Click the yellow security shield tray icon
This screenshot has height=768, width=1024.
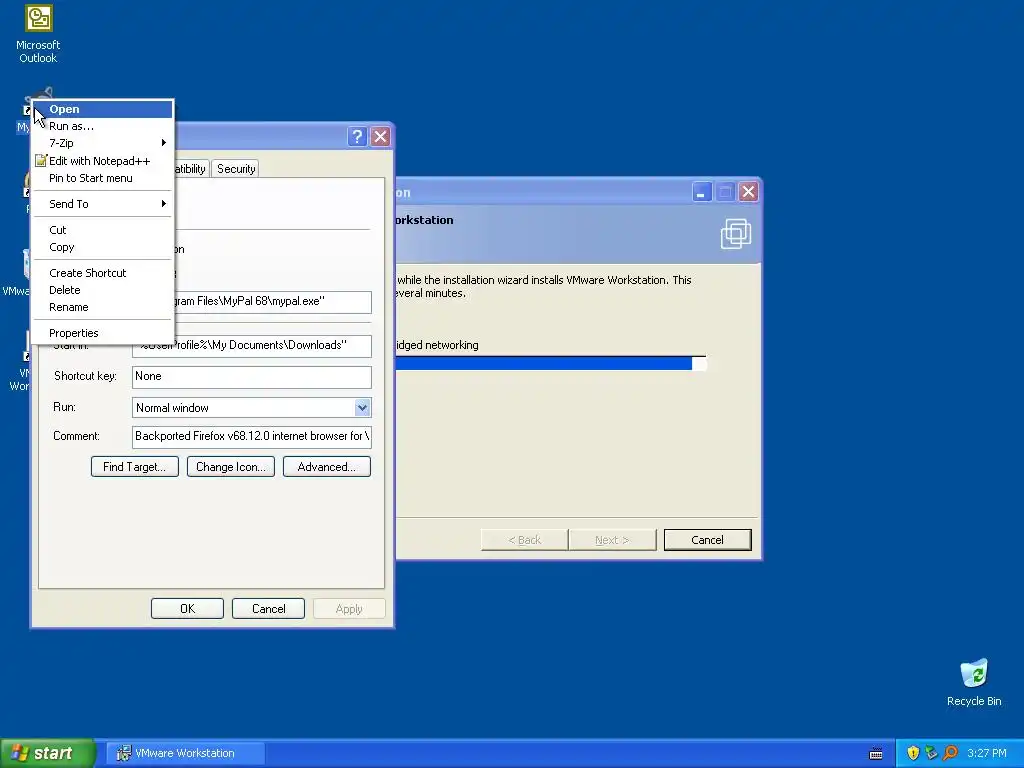tap(913, 753)
